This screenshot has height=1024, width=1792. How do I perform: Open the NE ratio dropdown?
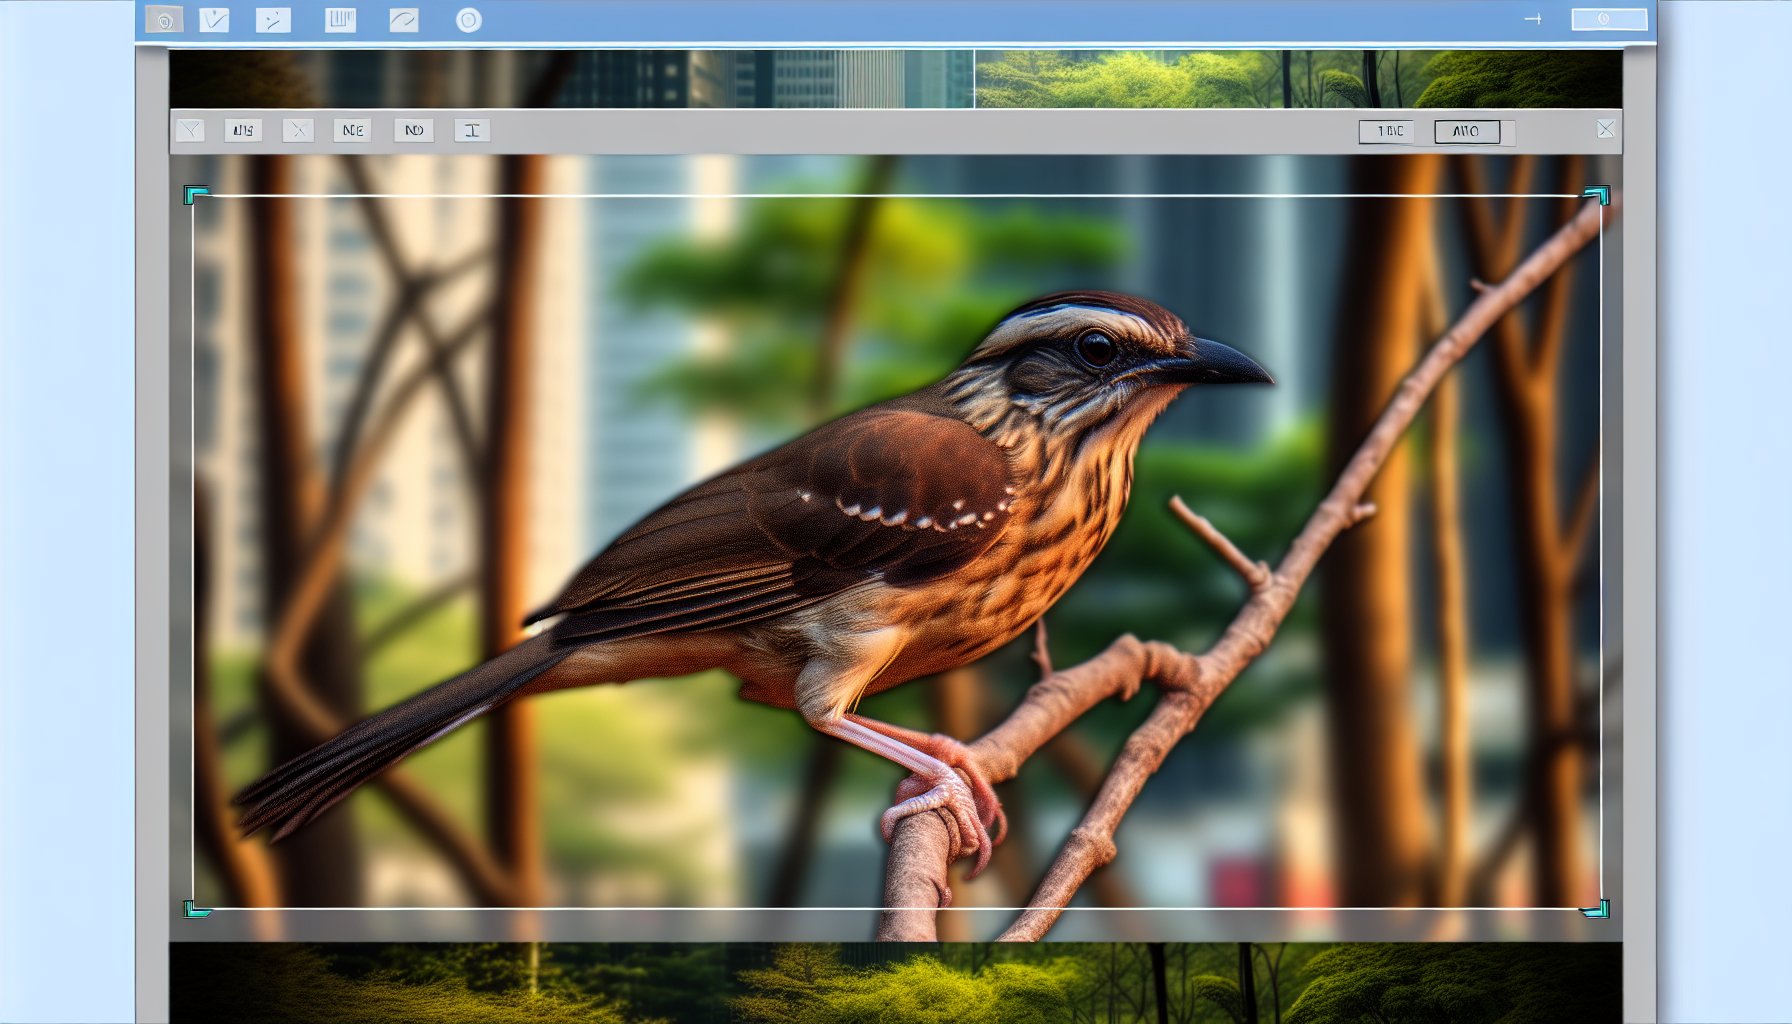[x=353, y=130]
